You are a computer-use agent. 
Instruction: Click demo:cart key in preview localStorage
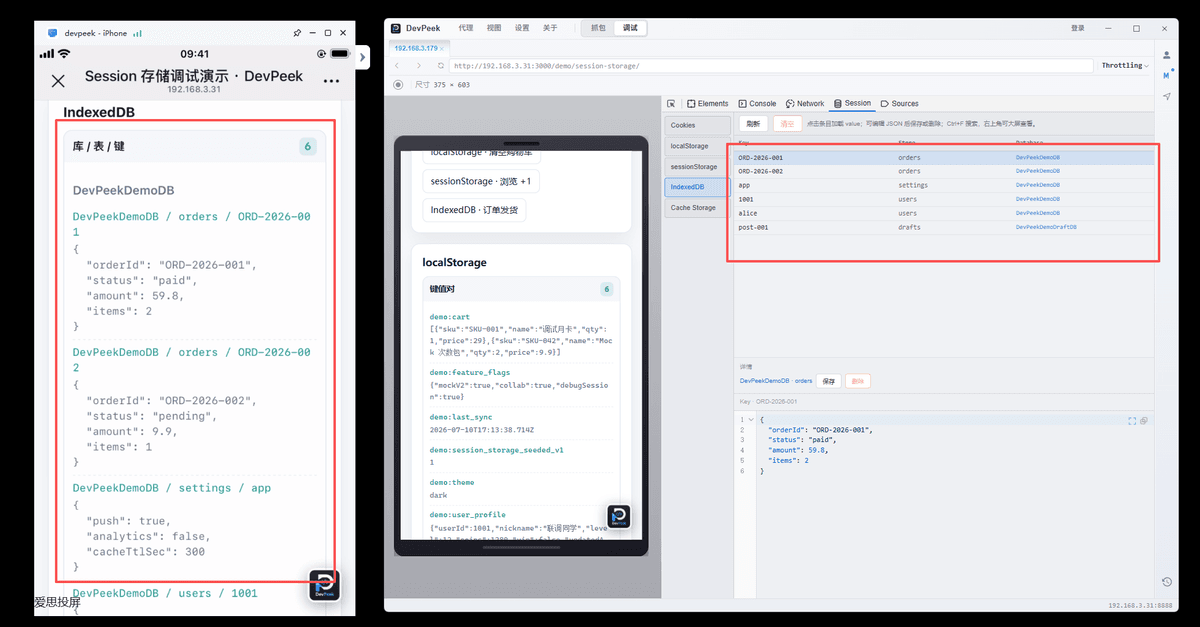click(450, 317)
